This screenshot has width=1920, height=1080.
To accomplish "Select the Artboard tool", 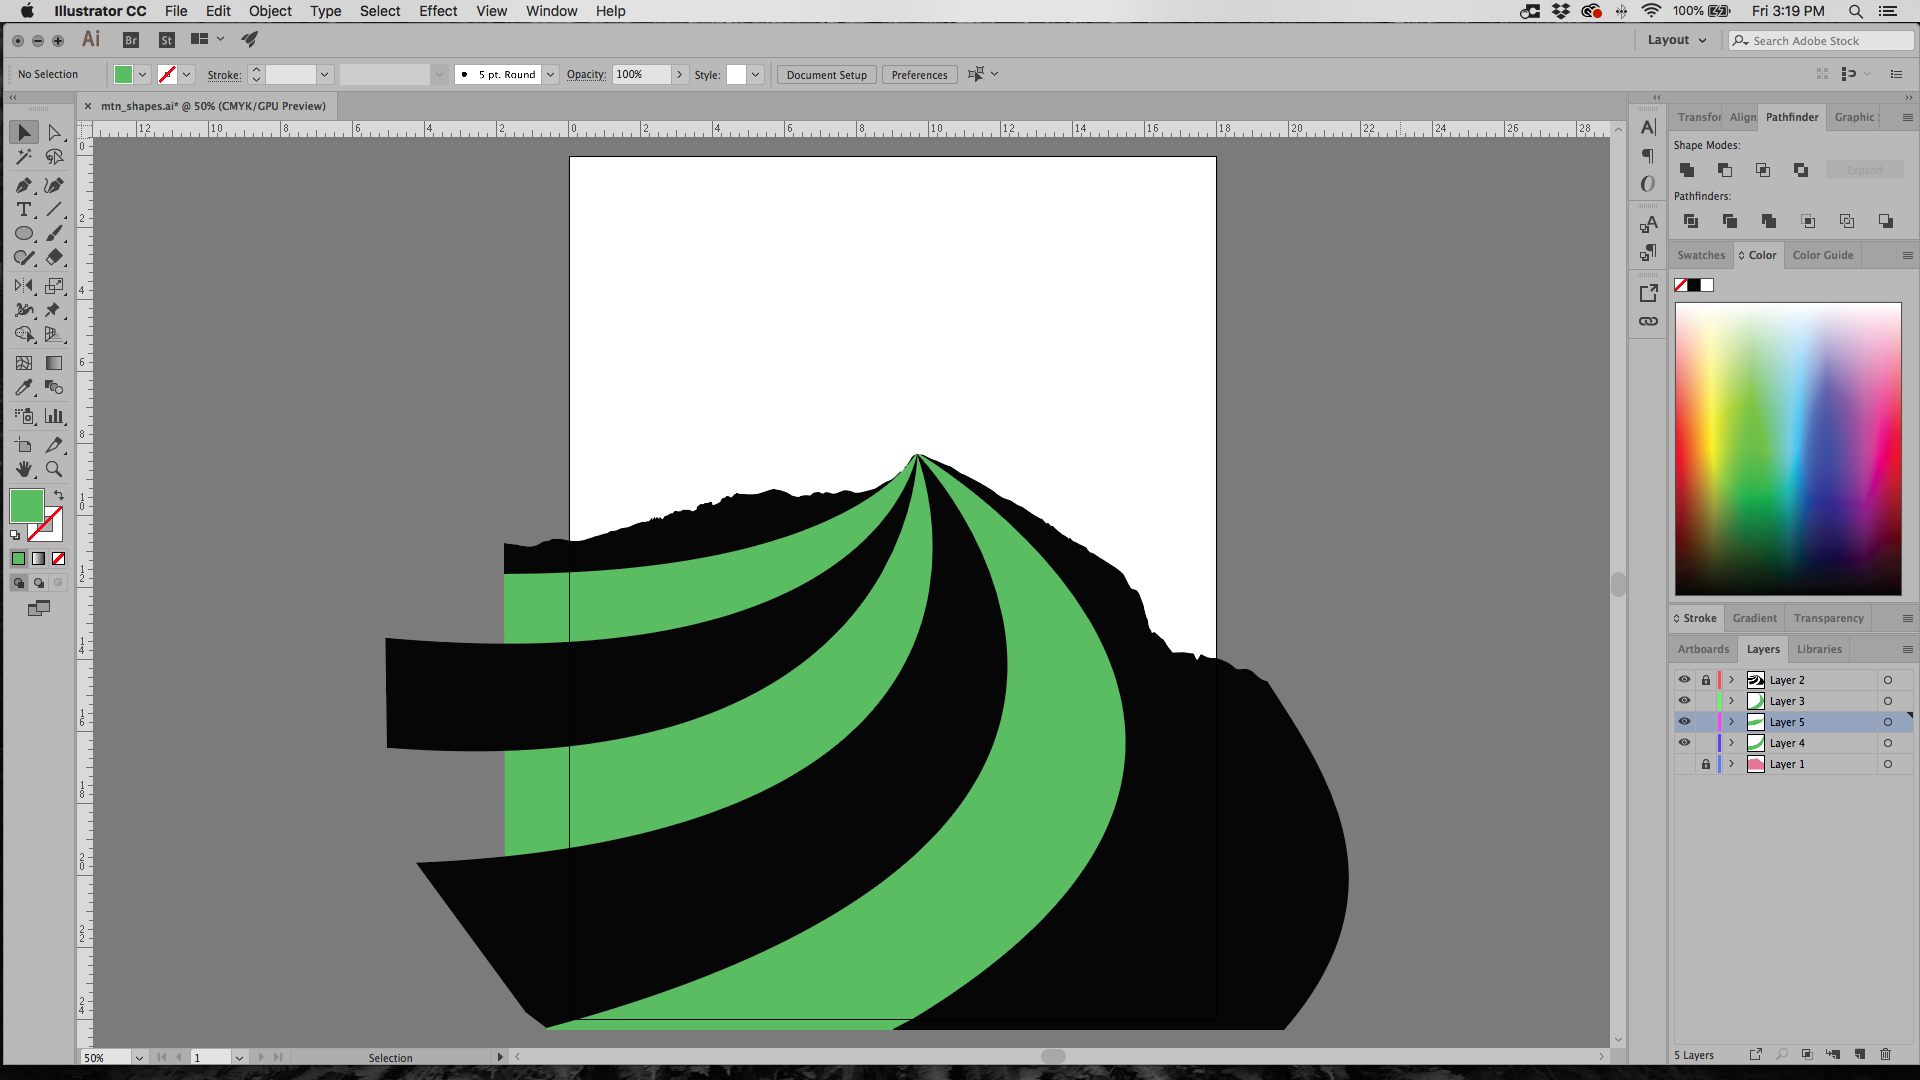I will coord(24,445).
